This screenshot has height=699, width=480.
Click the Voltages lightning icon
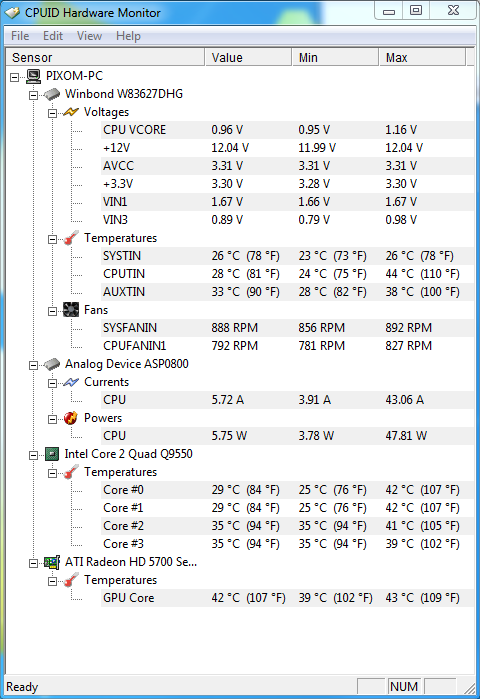[71, 112]
